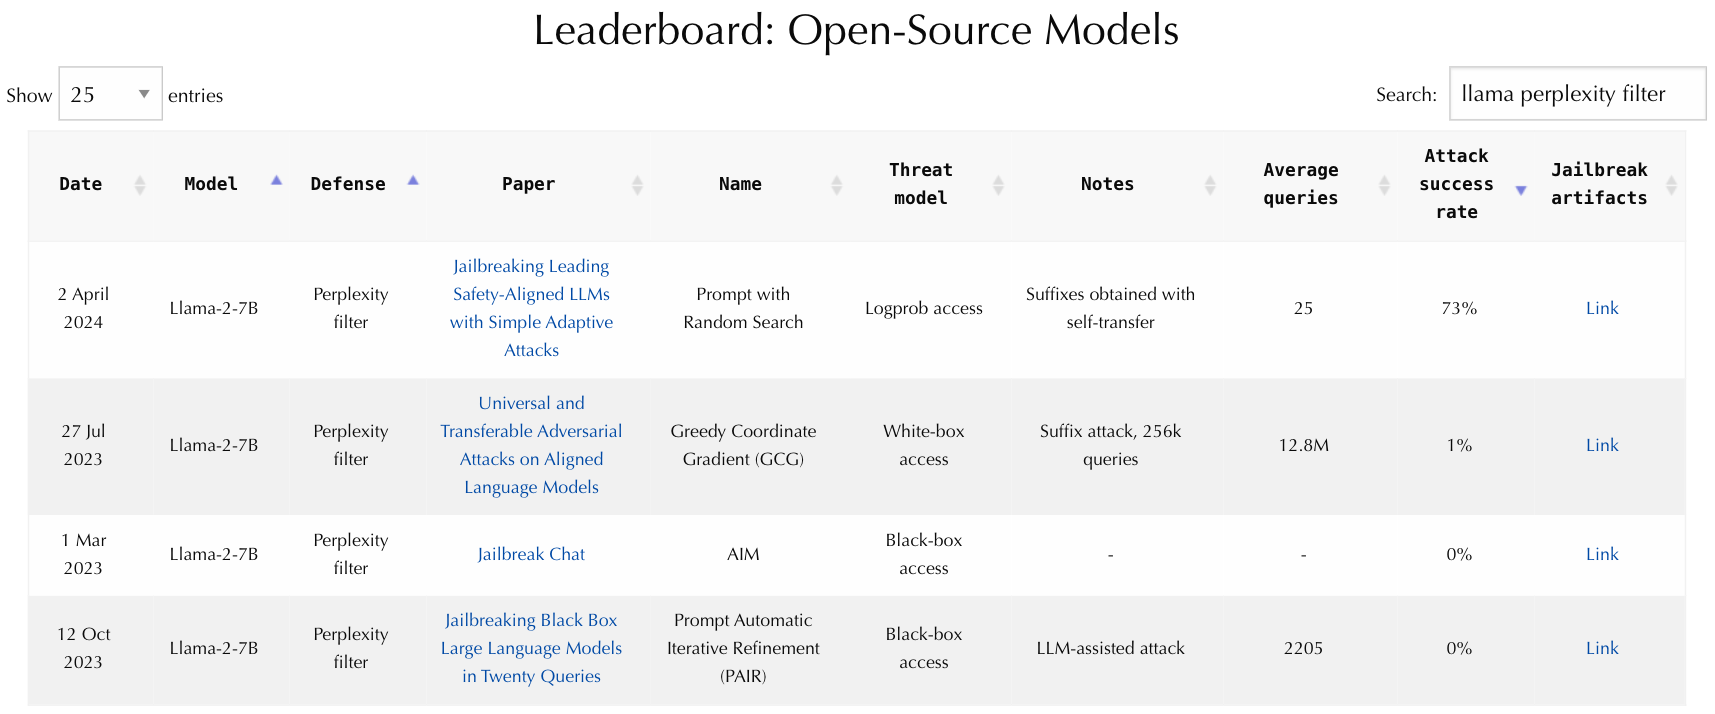The height and width of the screenshot is (714, 1715).
Task: Click the 12.8M average queries value
Action: [1303, 445]
